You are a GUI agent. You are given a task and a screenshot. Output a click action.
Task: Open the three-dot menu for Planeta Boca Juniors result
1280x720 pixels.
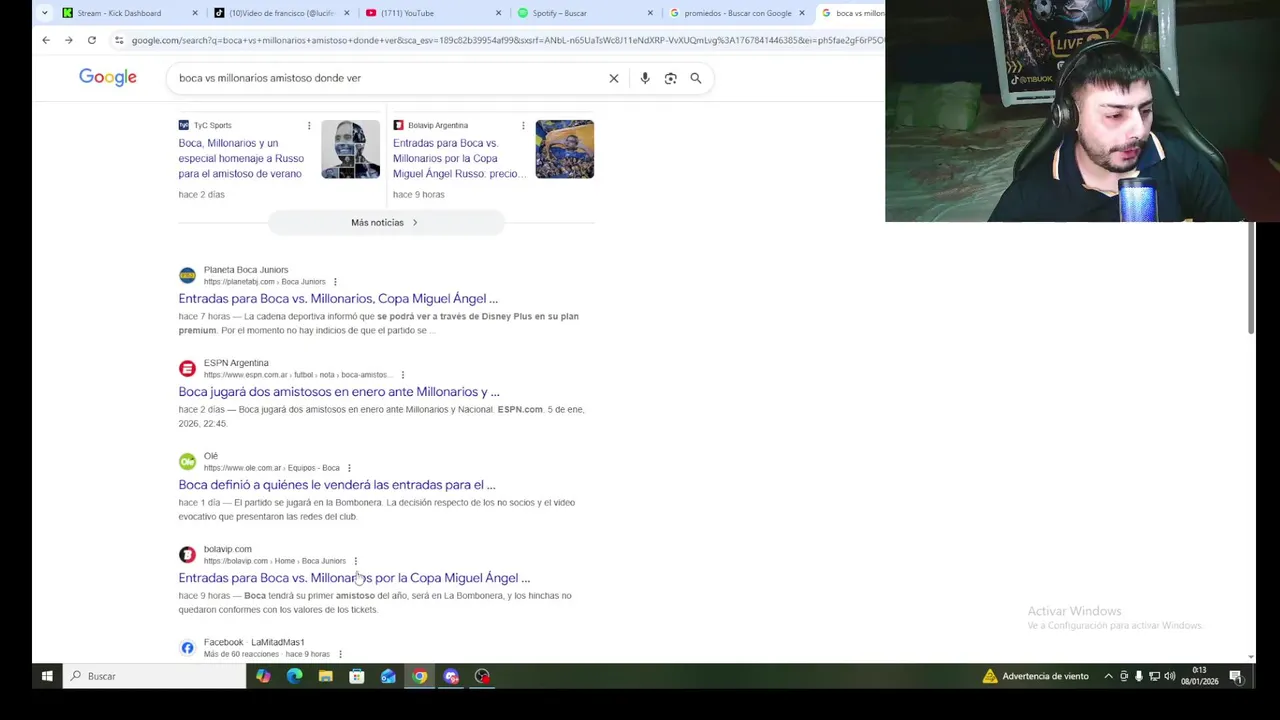click(x=335, y=282)
